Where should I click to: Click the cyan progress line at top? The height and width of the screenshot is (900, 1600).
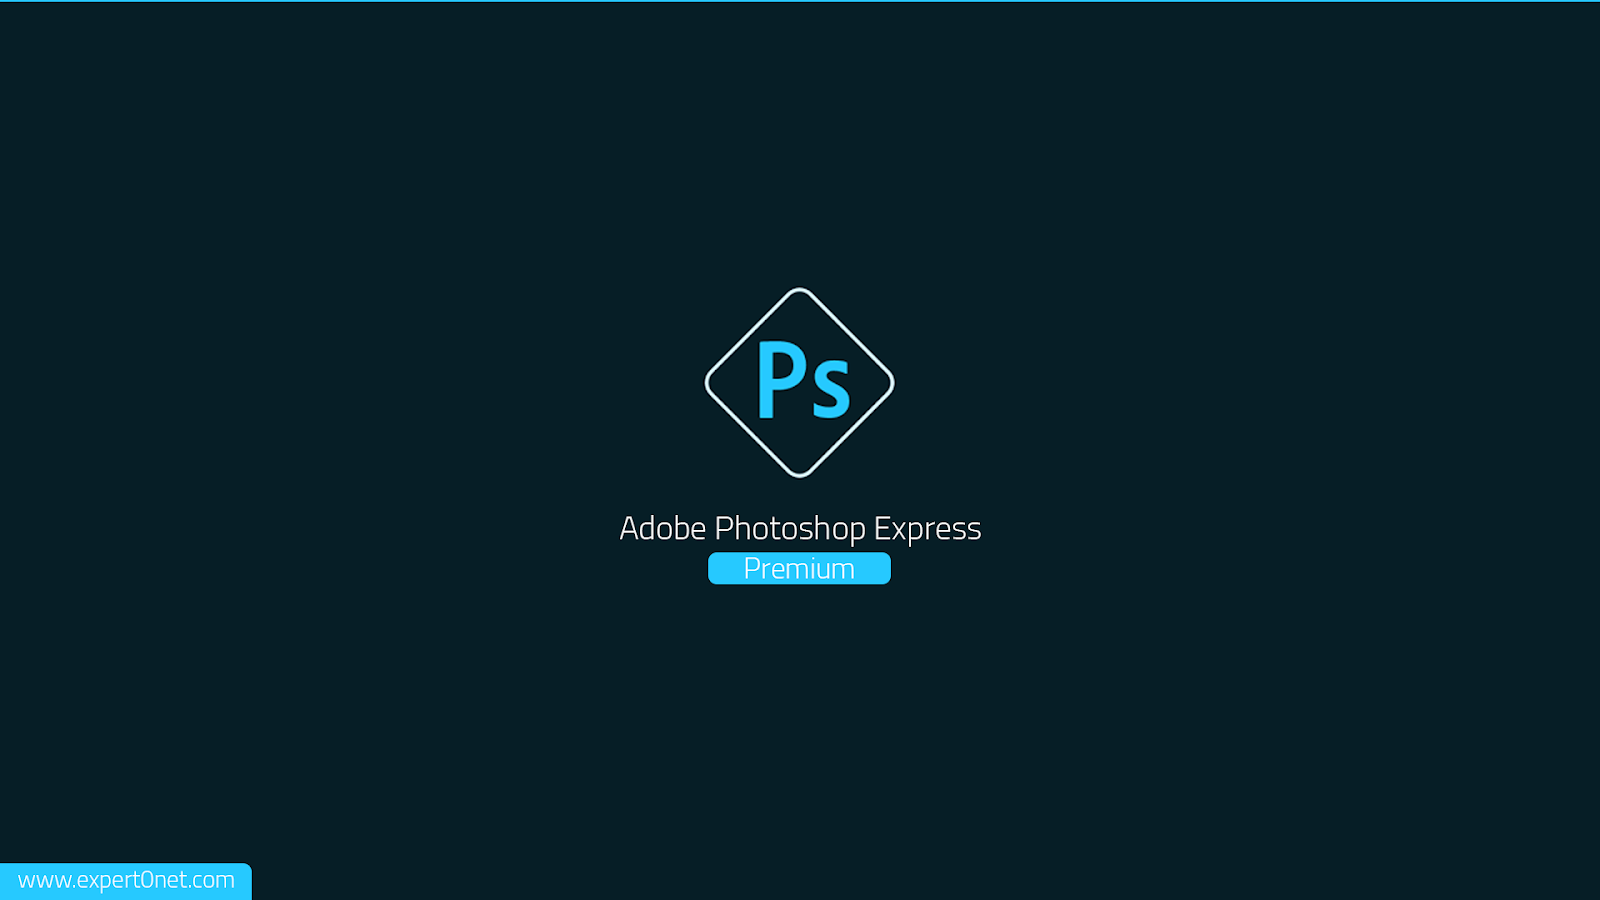point(800,1)
